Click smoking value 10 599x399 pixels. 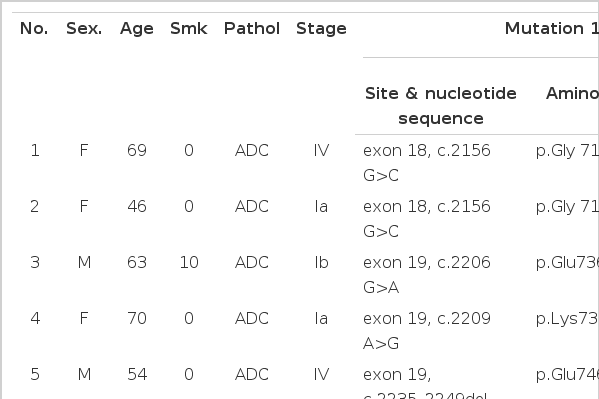[x=189, y=263]
